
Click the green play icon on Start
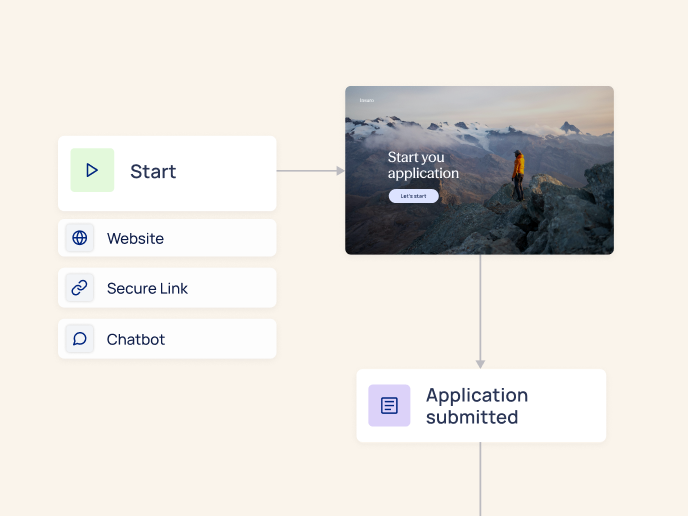point(92,171)
